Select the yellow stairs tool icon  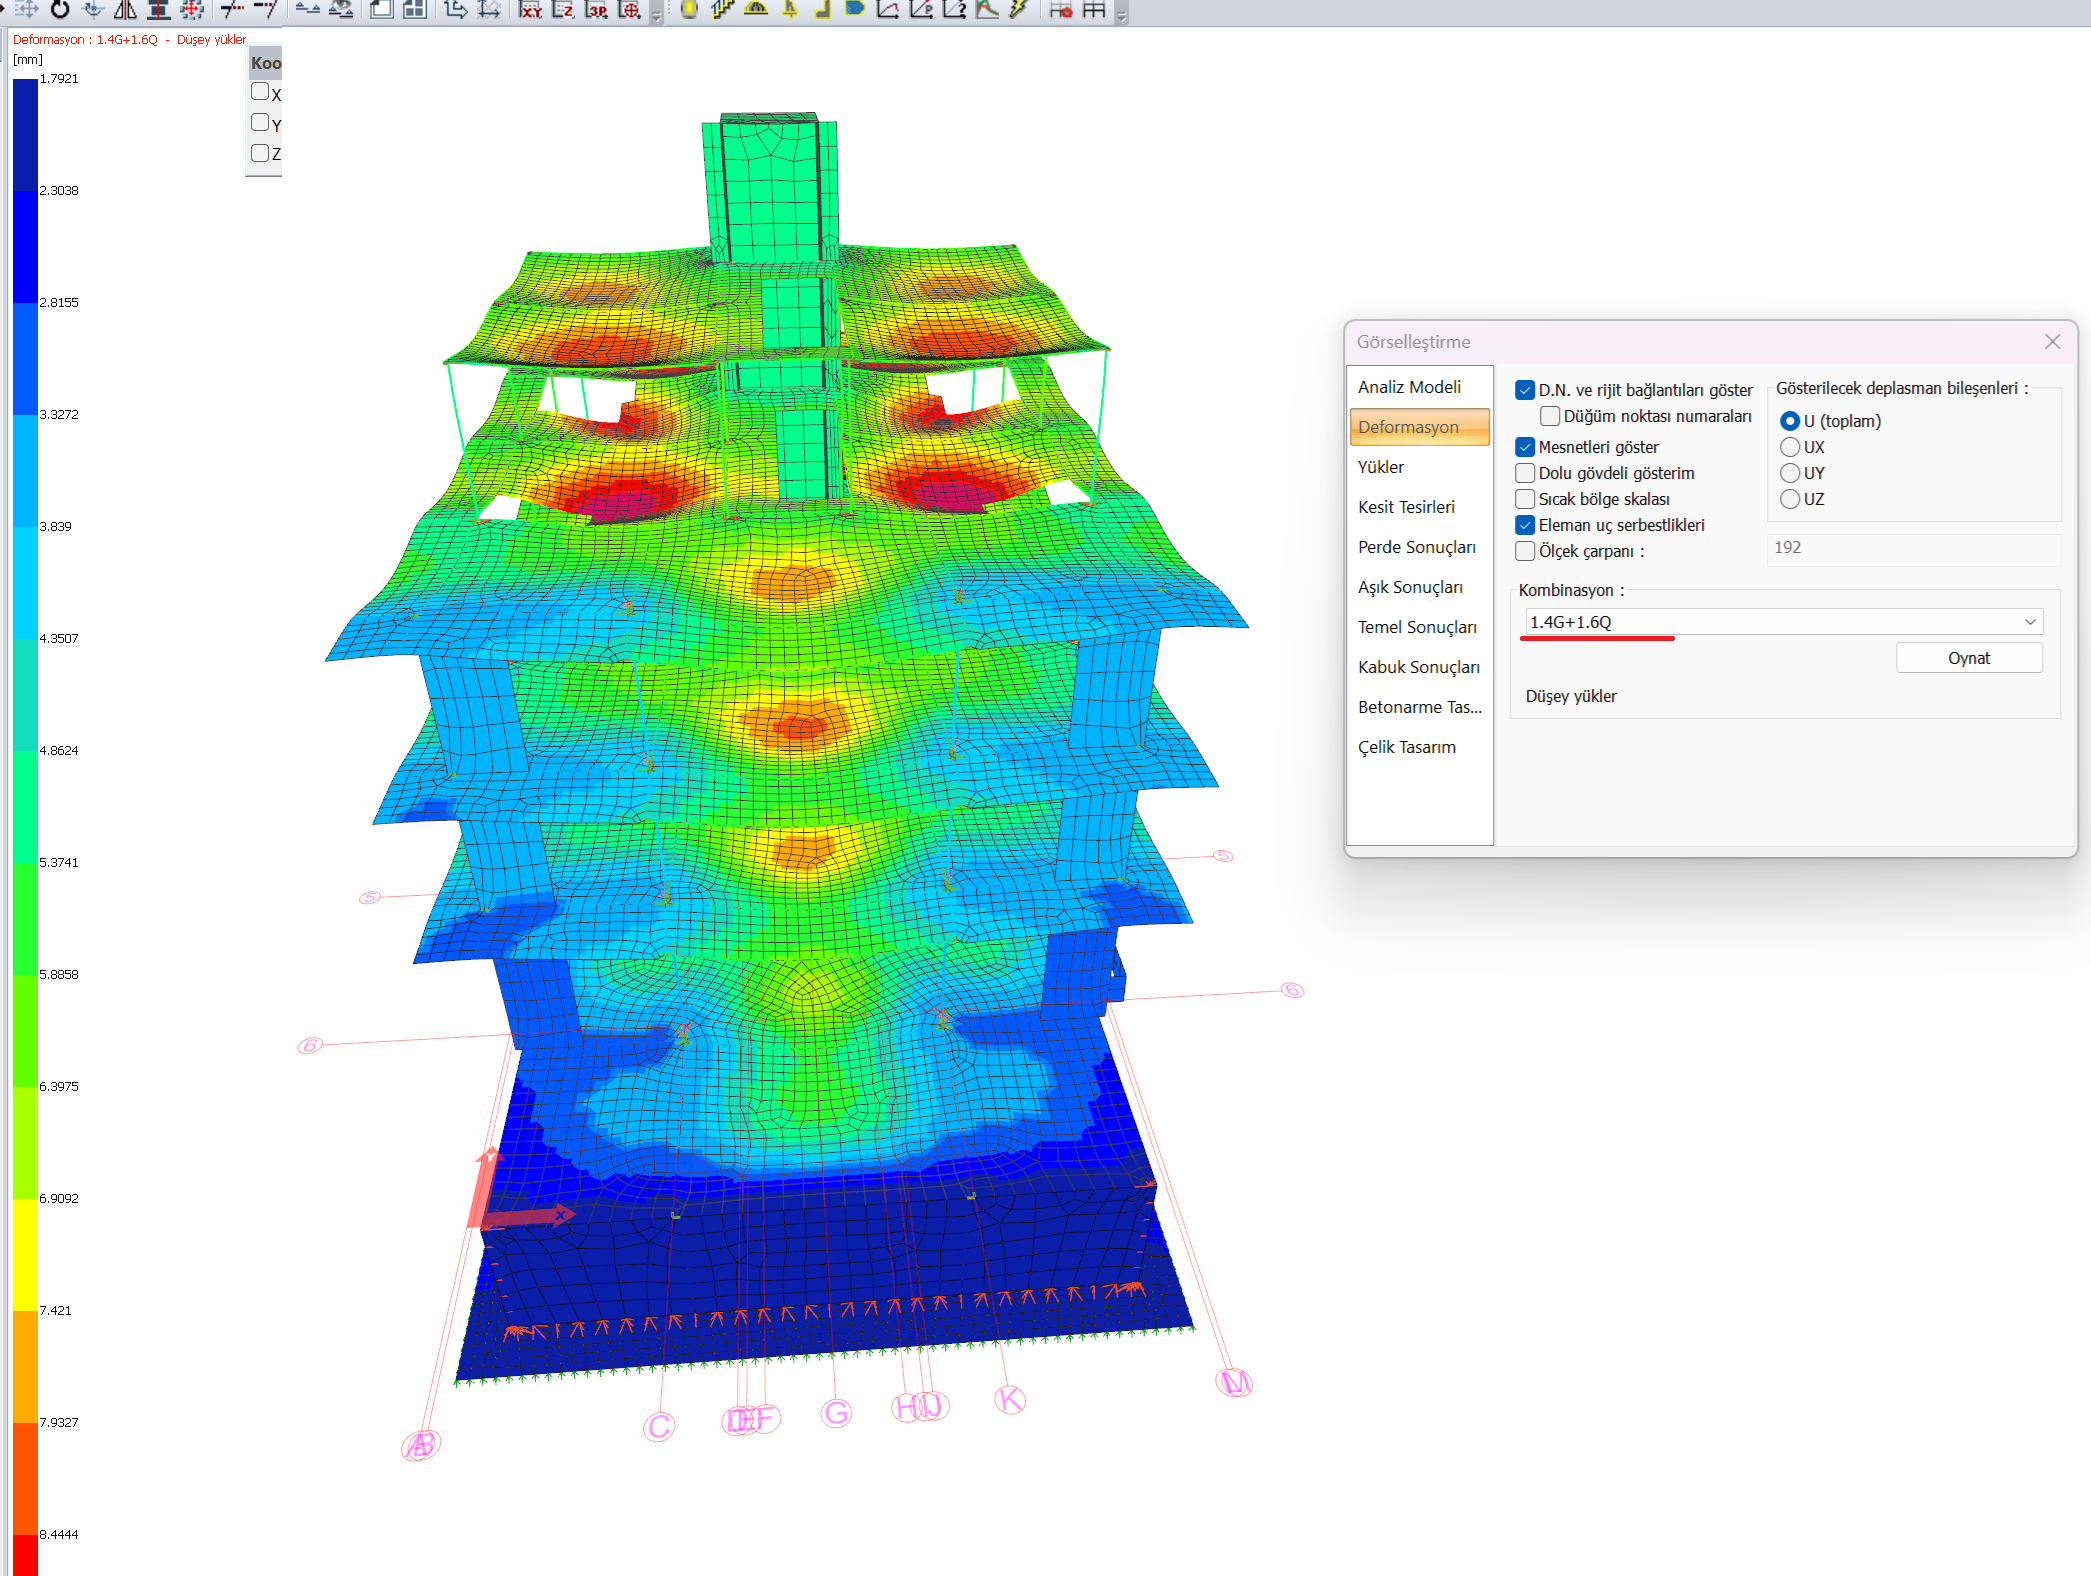[x=722, y=10]
